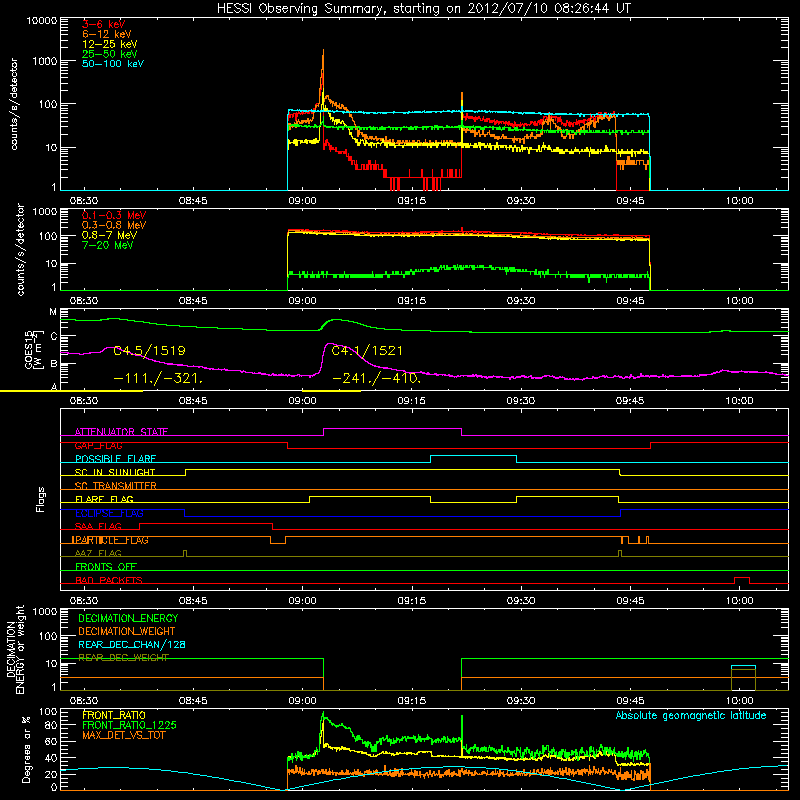Click the 'ATTENUATOR_STATE' flag label

click(121, 432)
